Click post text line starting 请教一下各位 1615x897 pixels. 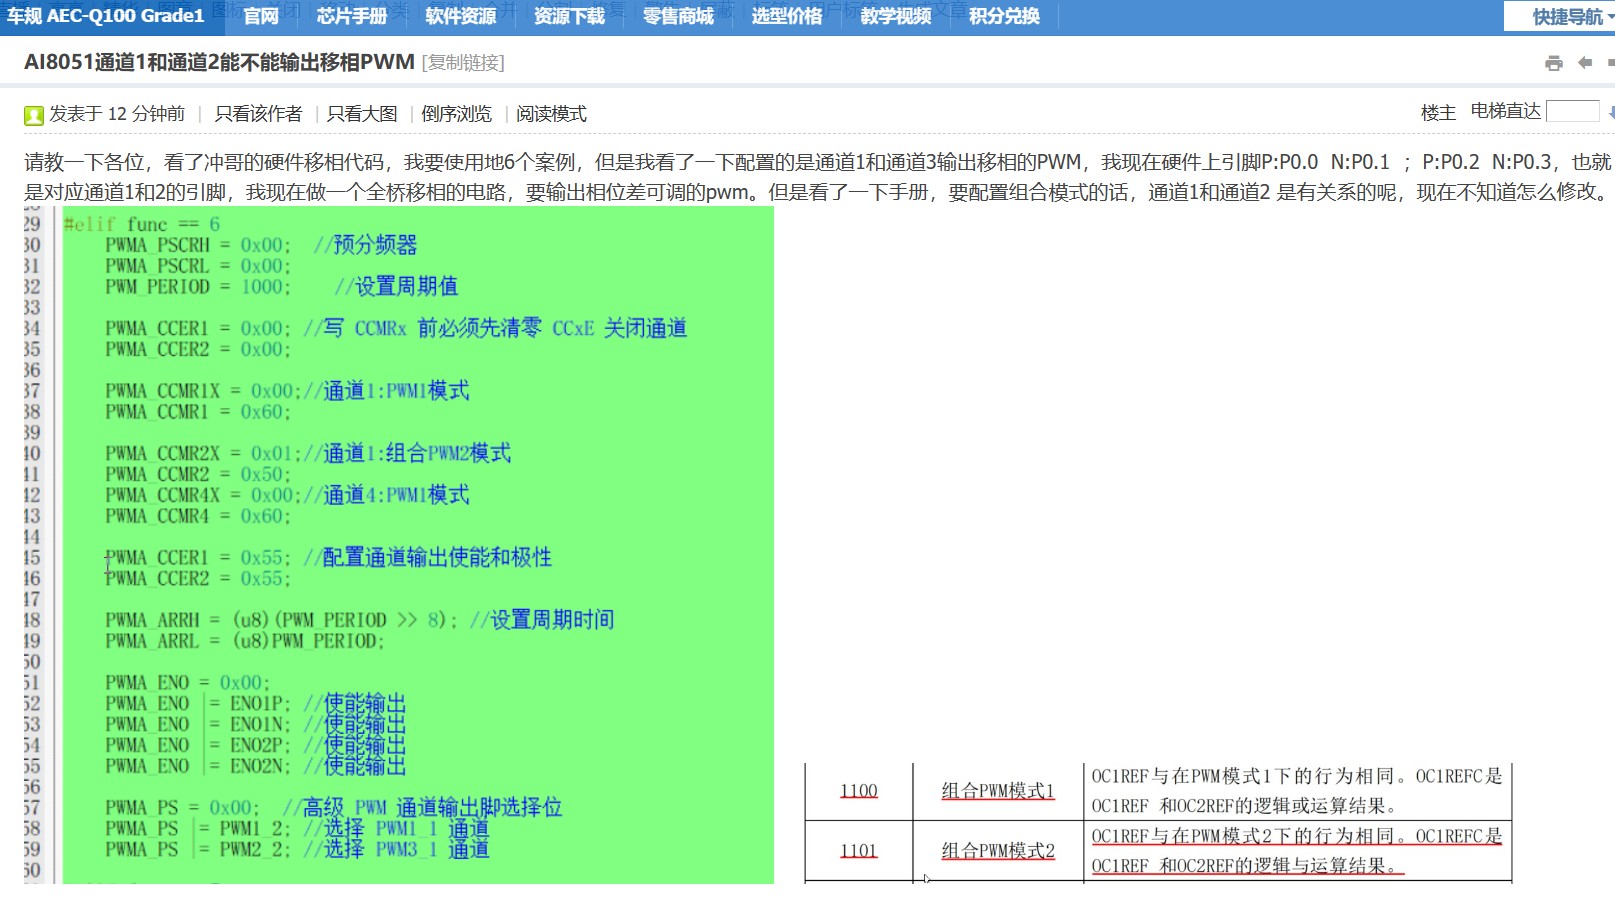point(817,162)
